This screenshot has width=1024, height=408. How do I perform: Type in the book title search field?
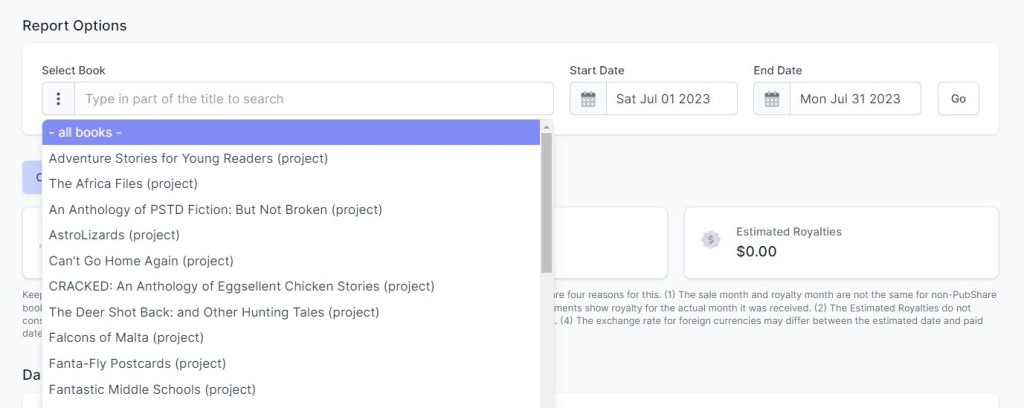313,99
